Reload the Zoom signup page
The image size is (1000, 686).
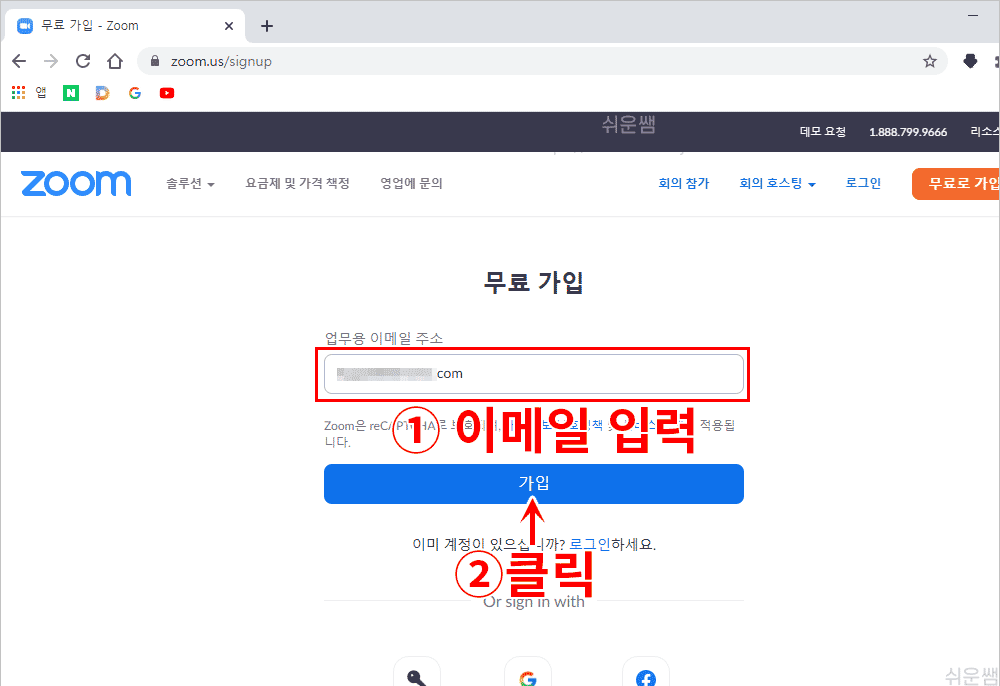[x=83, y=61]
